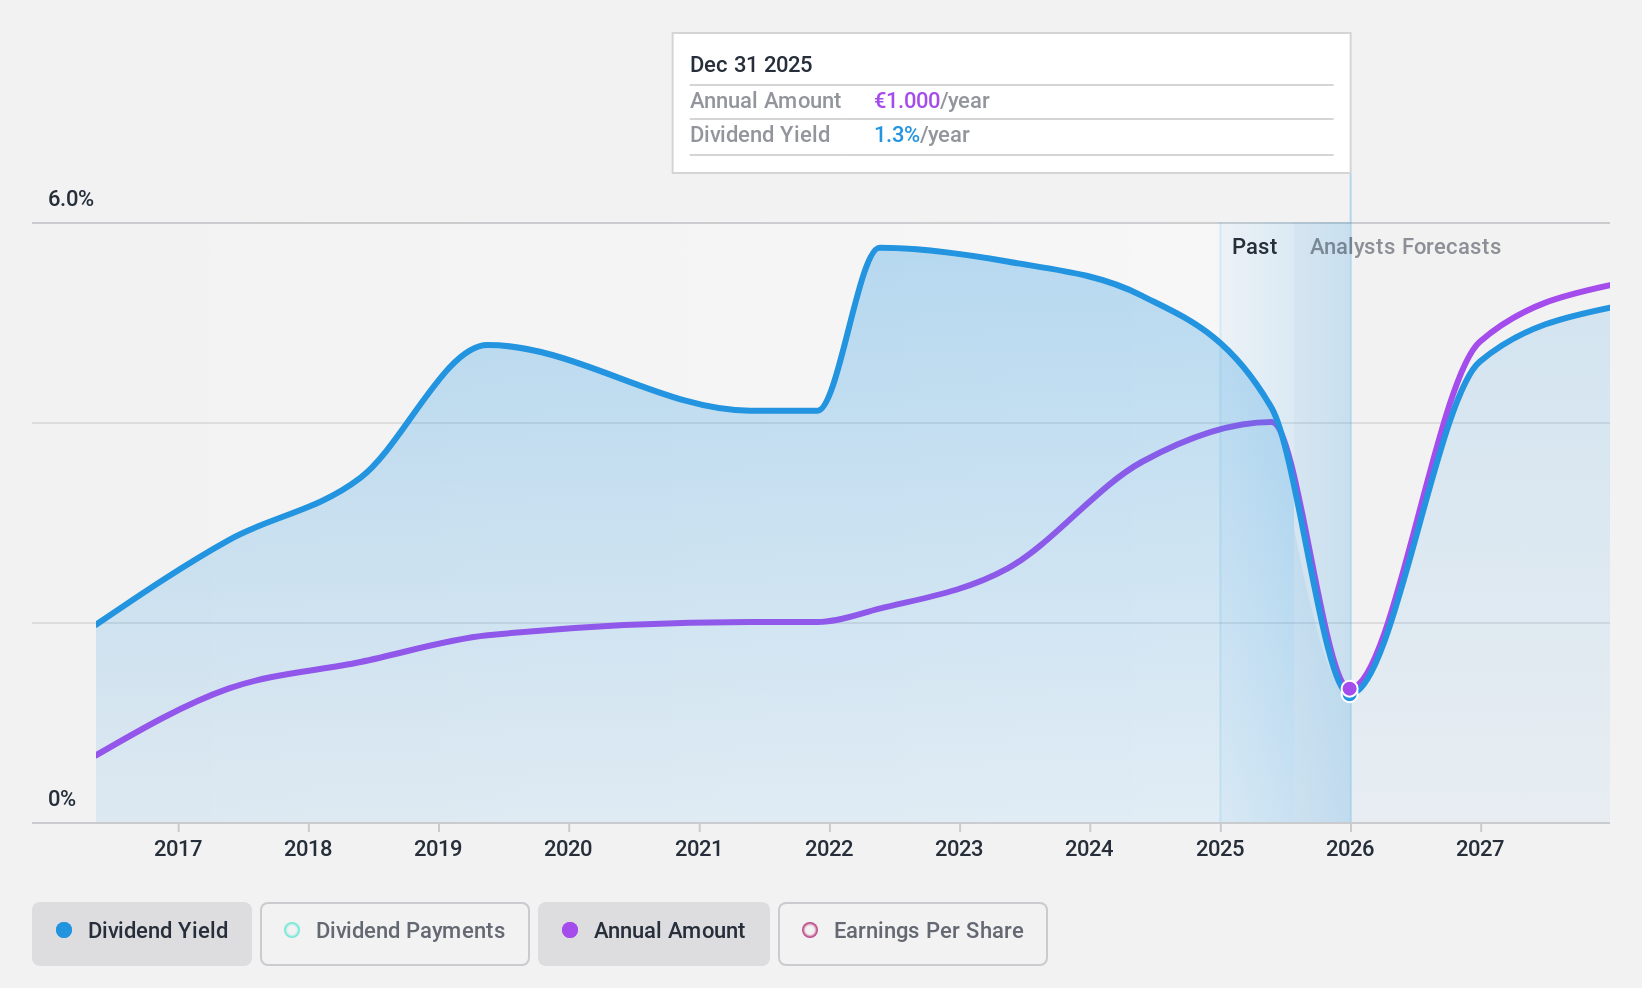Click the 0% y-axis label
This screenshot has height=988, width=1642.
coord(62,799)
